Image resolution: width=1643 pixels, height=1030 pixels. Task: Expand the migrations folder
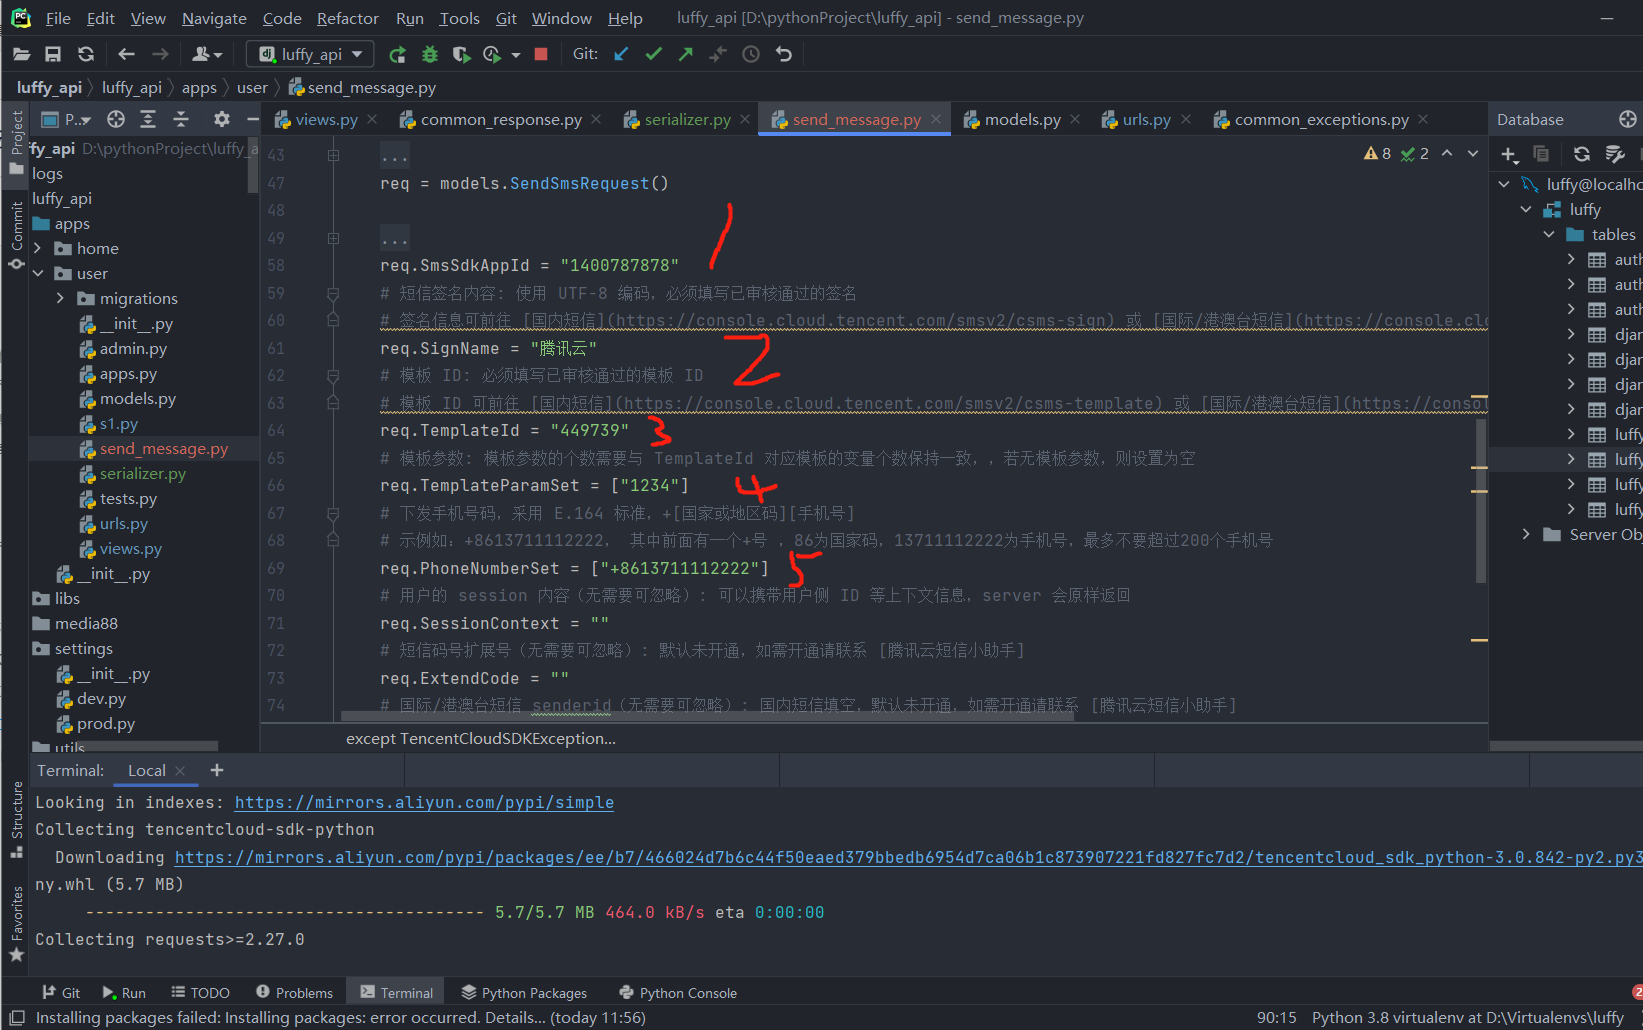point(60,298)
